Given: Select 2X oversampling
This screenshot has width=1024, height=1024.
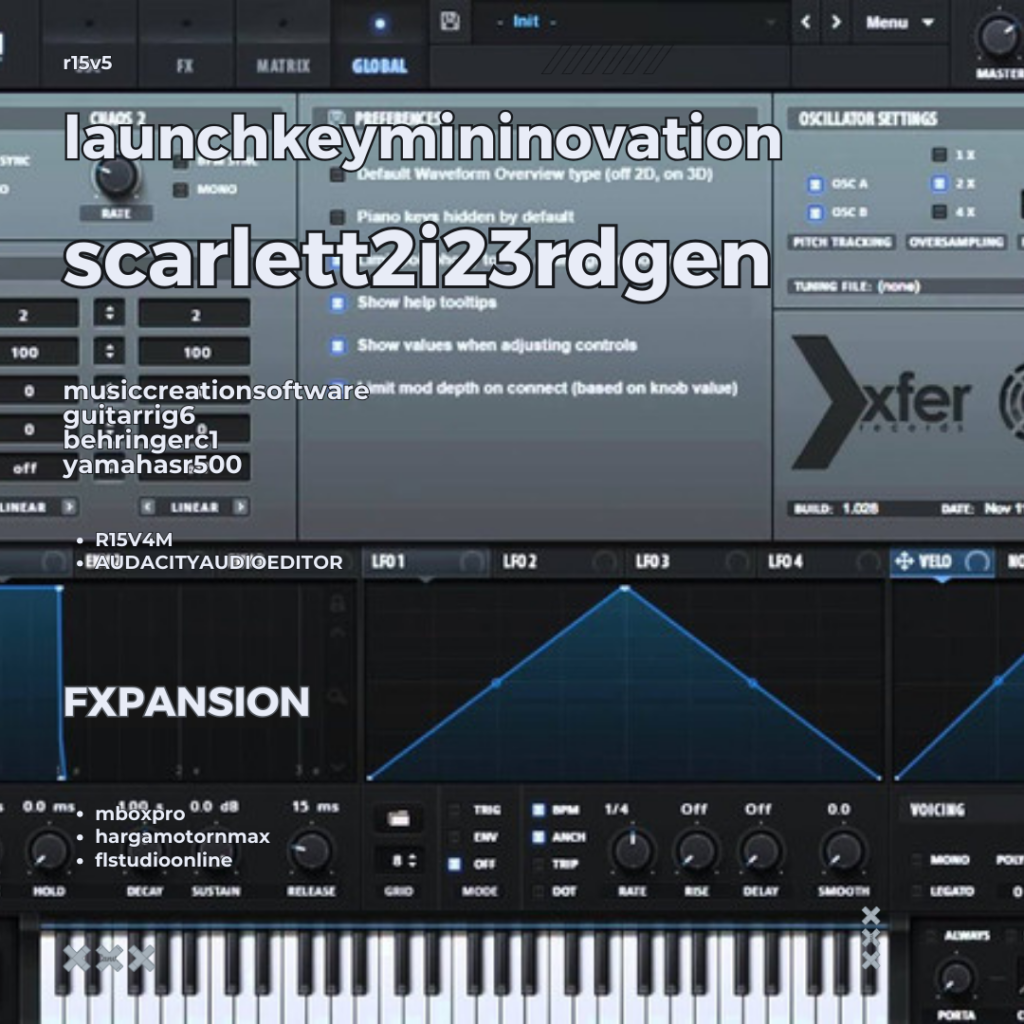Looking at the screenshot, I should [939, 184].
